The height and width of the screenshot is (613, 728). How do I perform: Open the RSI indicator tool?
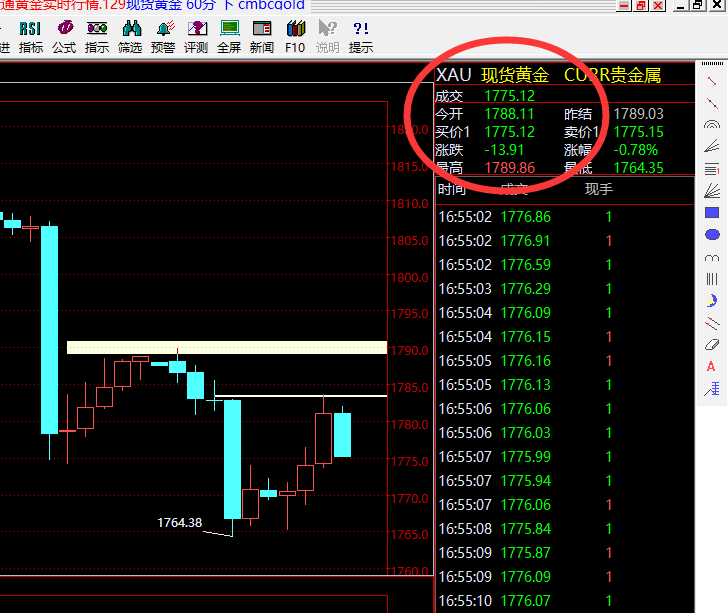(31, 36)
